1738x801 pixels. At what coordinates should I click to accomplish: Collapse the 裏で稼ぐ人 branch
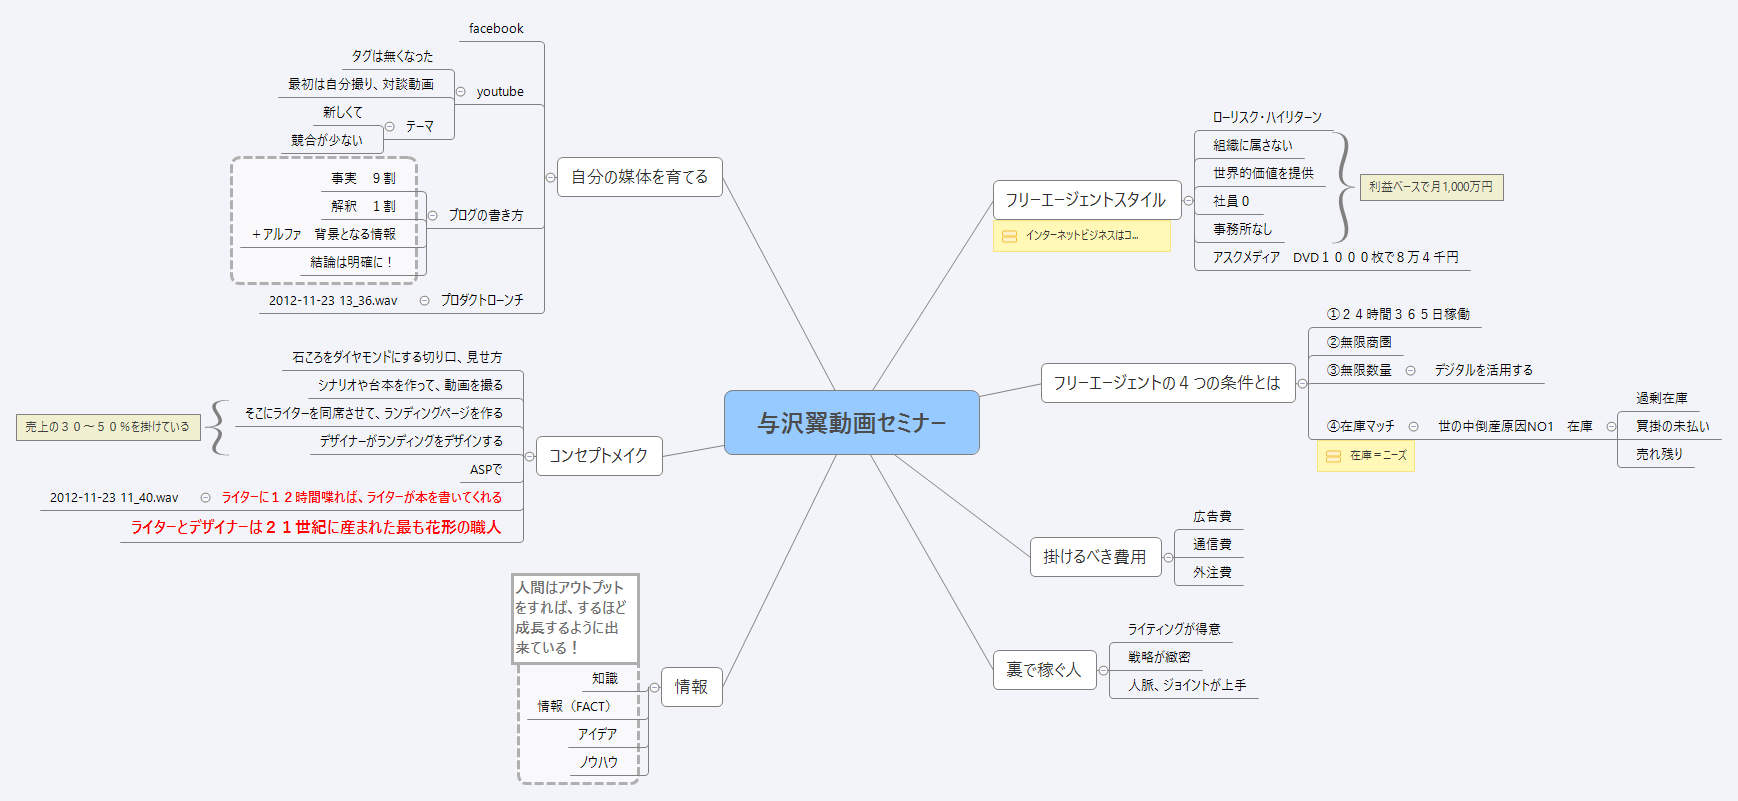click(1103, 670)
